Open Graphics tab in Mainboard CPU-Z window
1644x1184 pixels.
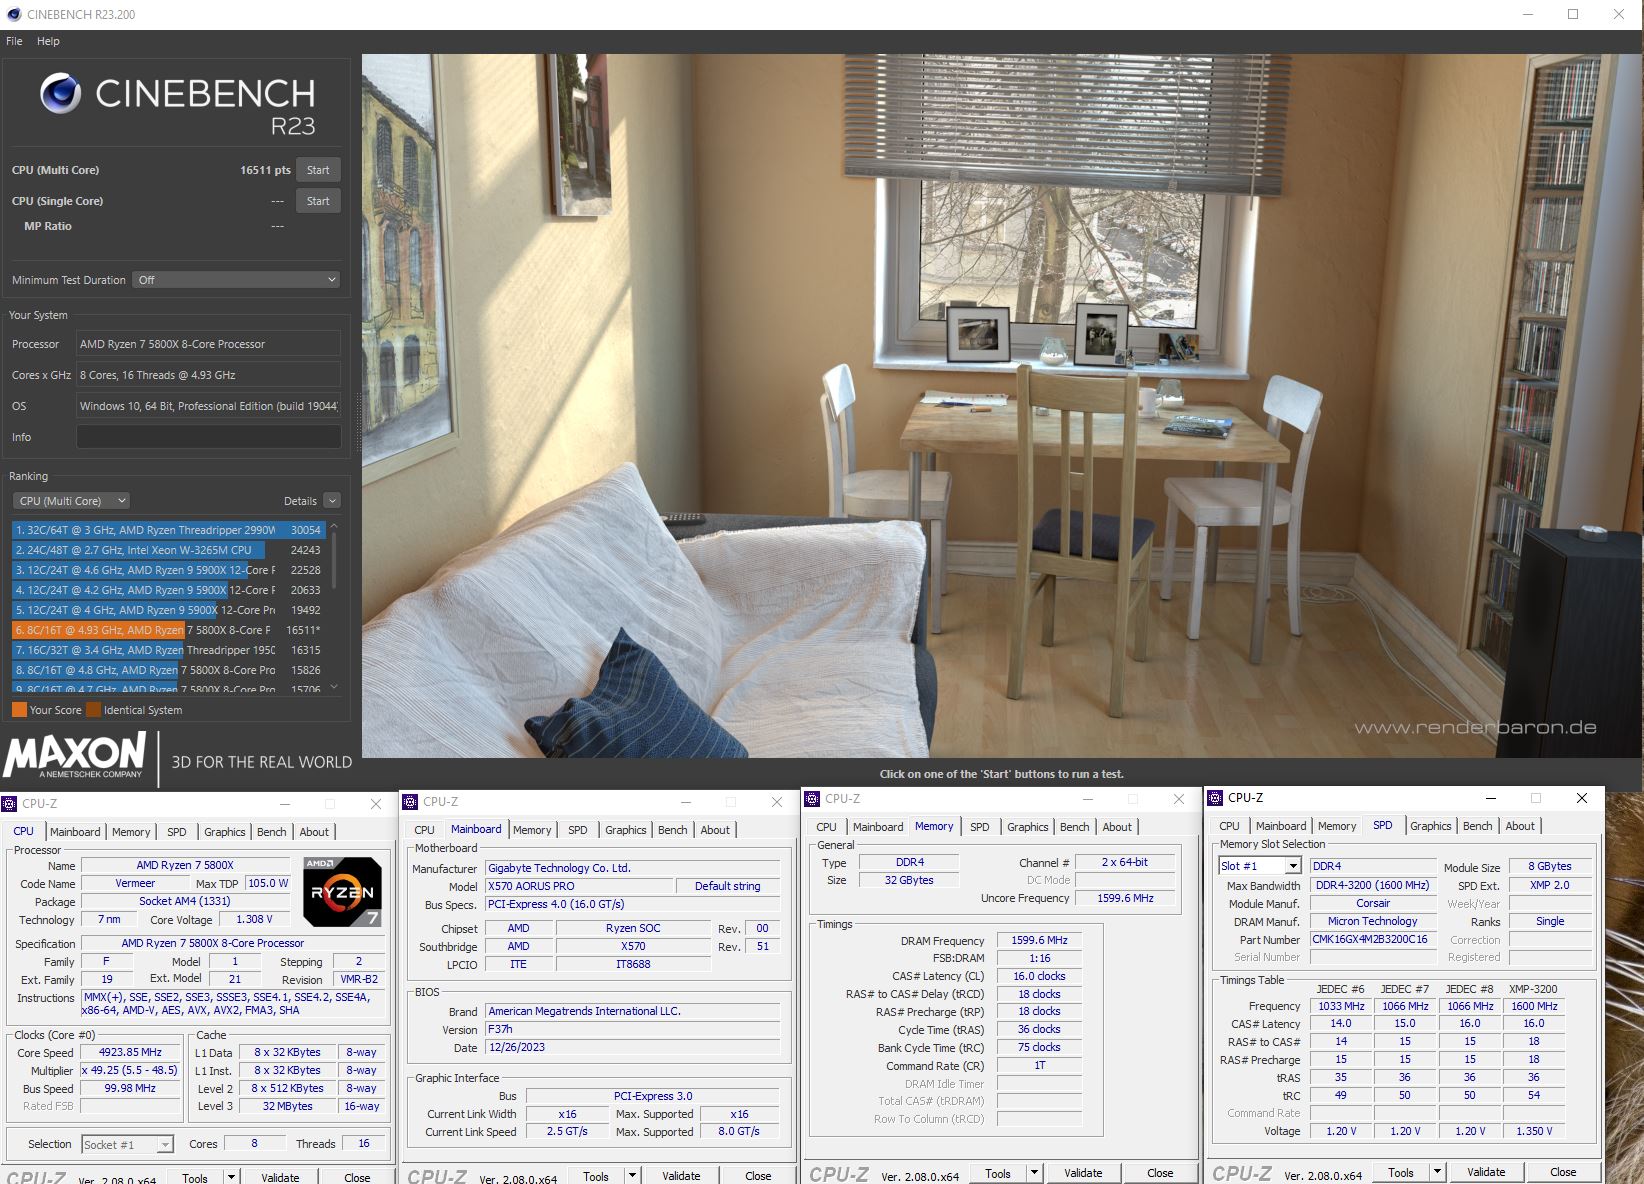pos(626,830)
